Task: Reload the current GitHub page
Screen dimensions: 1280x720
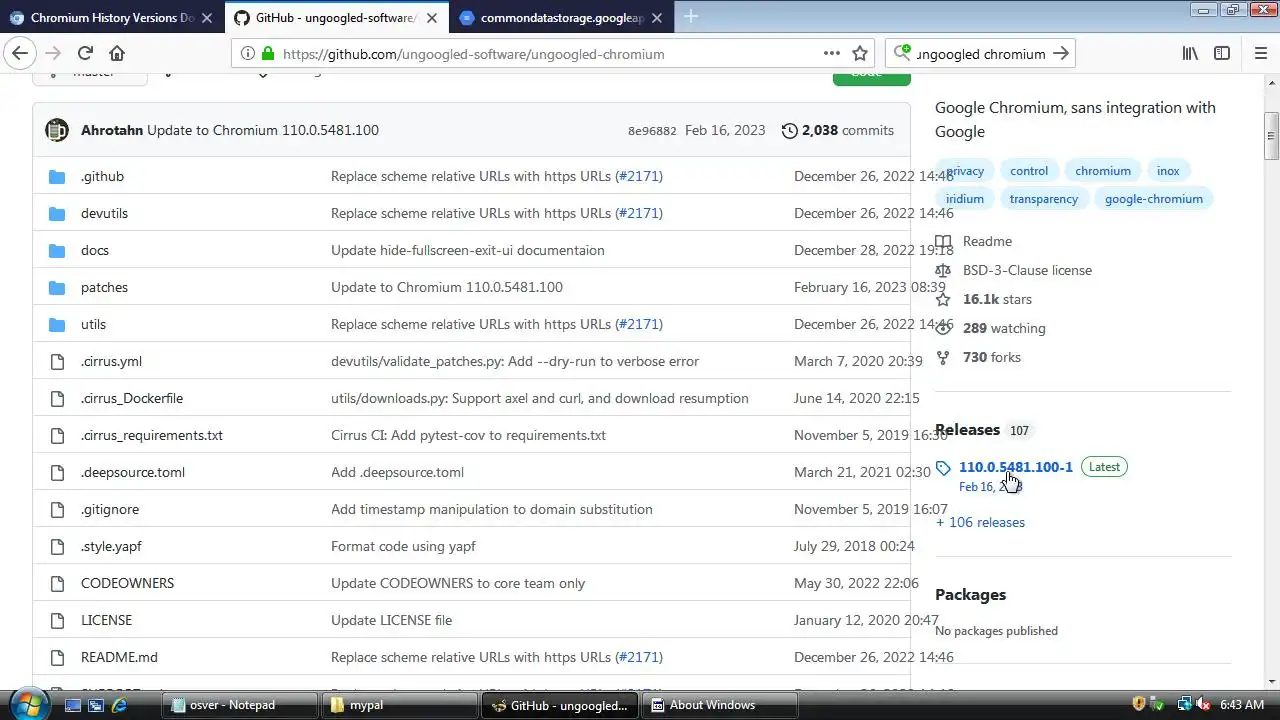Action: (x=85, y=54)
